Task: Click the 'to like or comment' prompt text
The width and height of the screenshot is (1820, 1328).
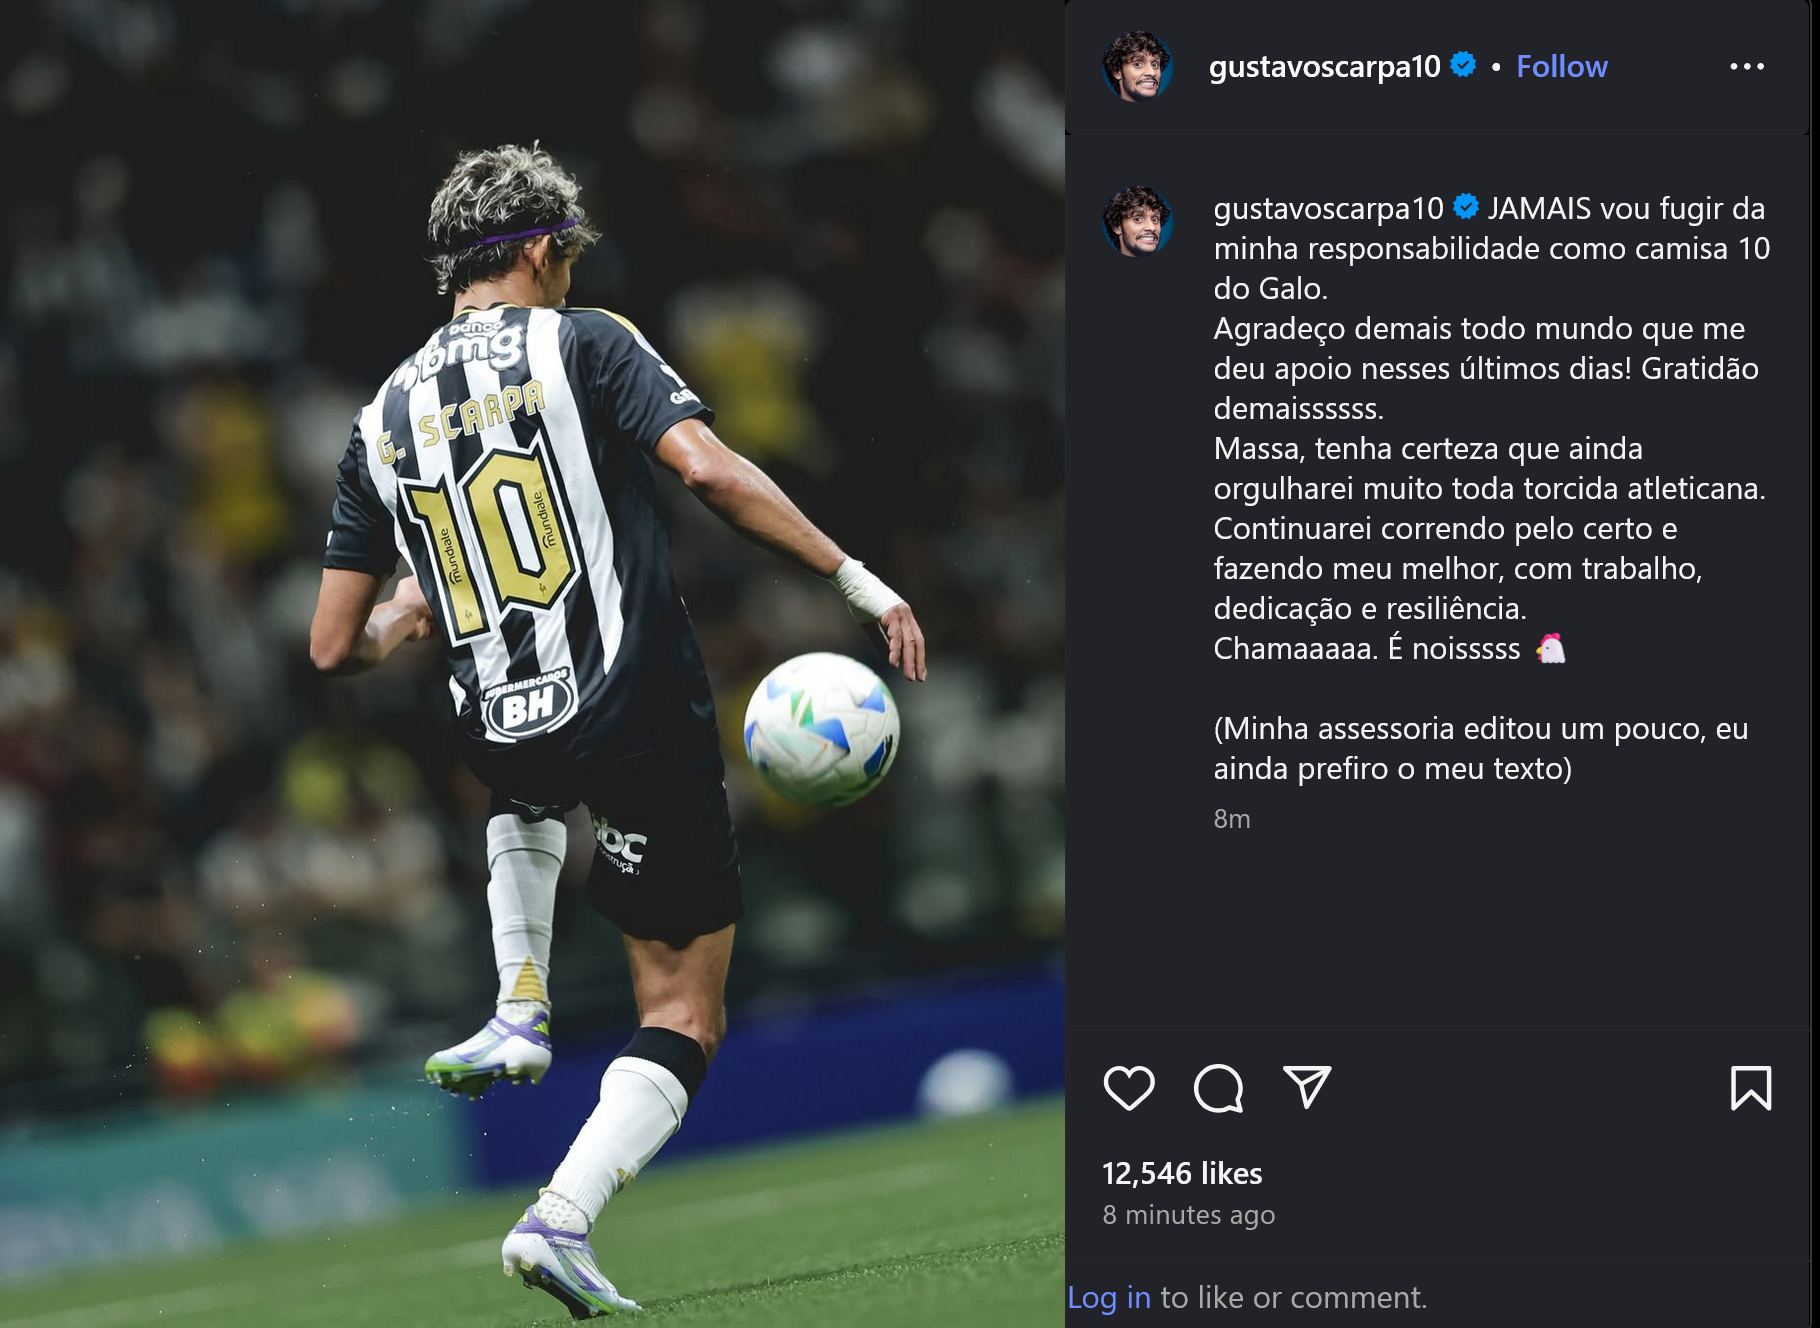Action: coord(1293,1297)
